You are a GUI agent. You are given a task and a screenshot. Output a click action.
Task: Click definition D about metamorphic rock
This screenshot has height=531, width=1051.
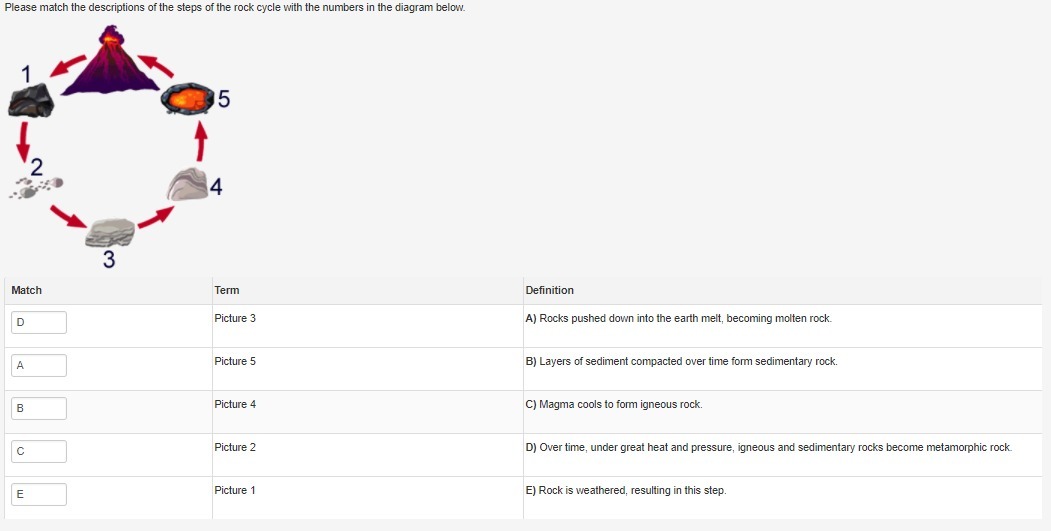click(x=768, y=447)
